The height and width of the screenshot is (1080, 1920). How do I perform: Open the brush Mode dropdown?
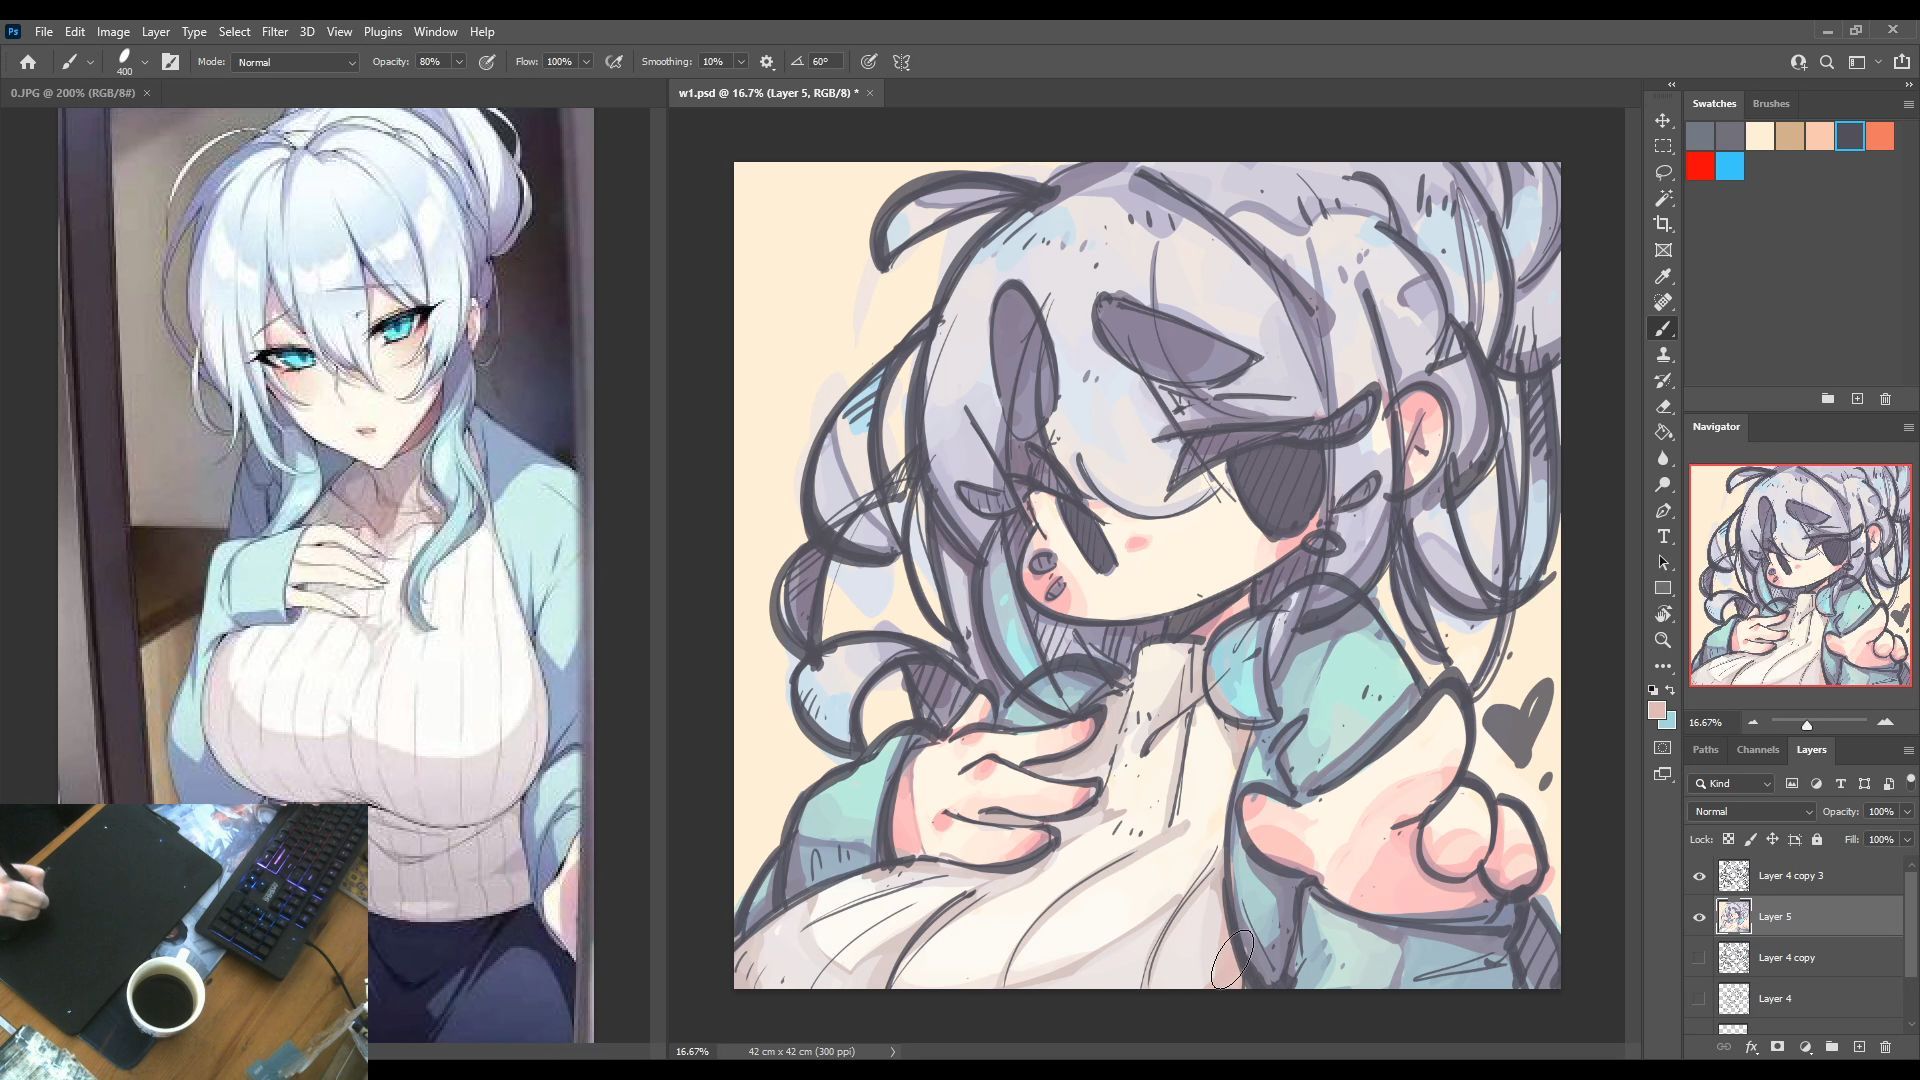(x=296, y=62)
